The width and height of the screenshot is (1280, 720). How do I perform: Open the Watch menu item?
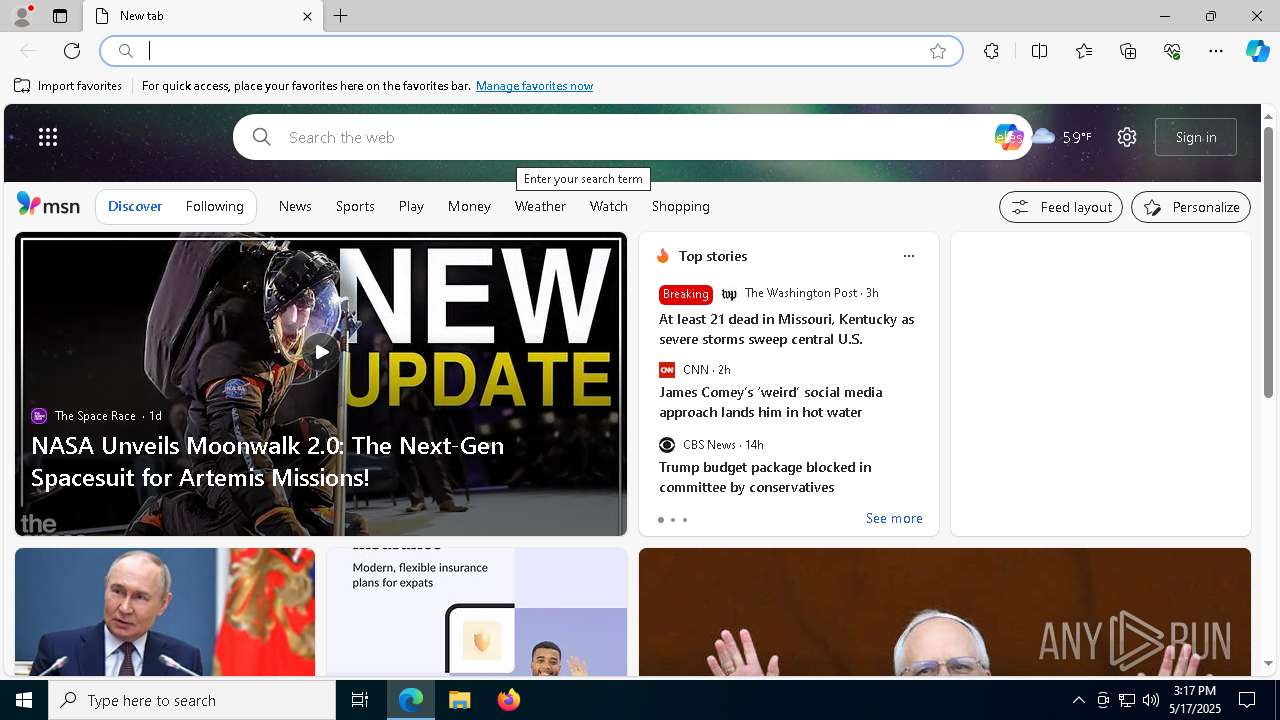[x=608, y=206]
